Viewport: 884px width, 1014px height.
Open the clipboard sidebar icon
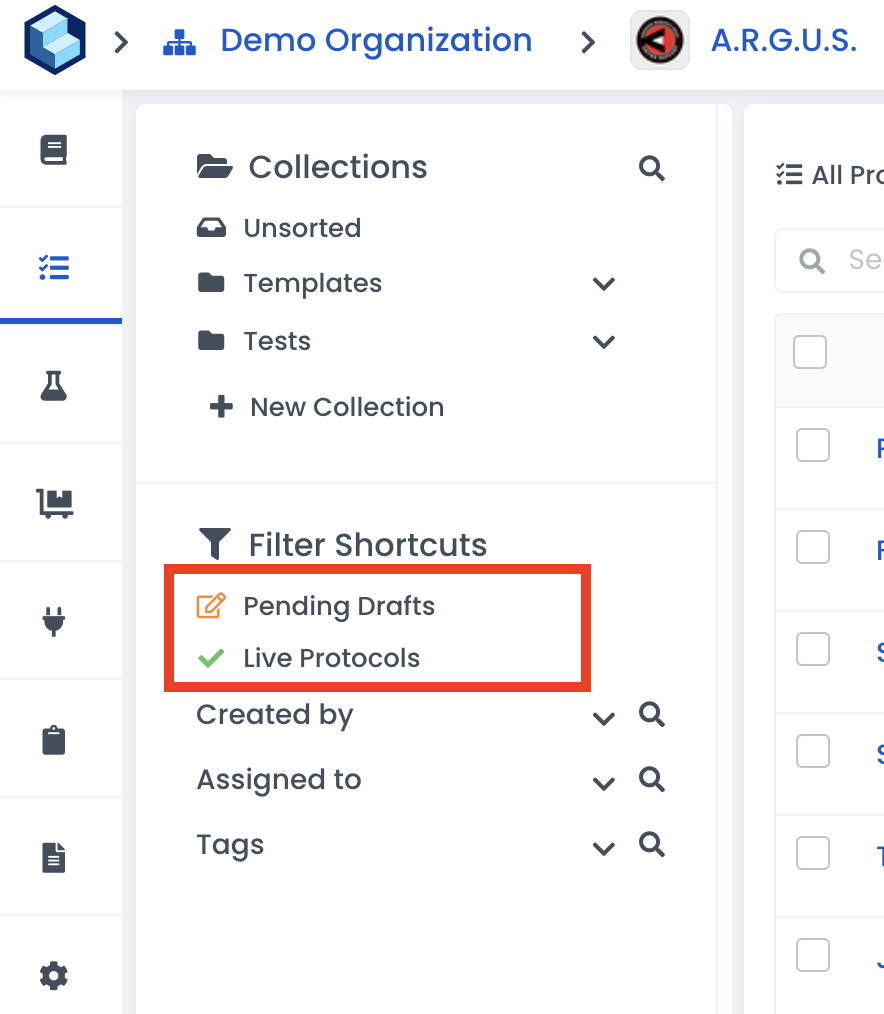tap(53, 740)
